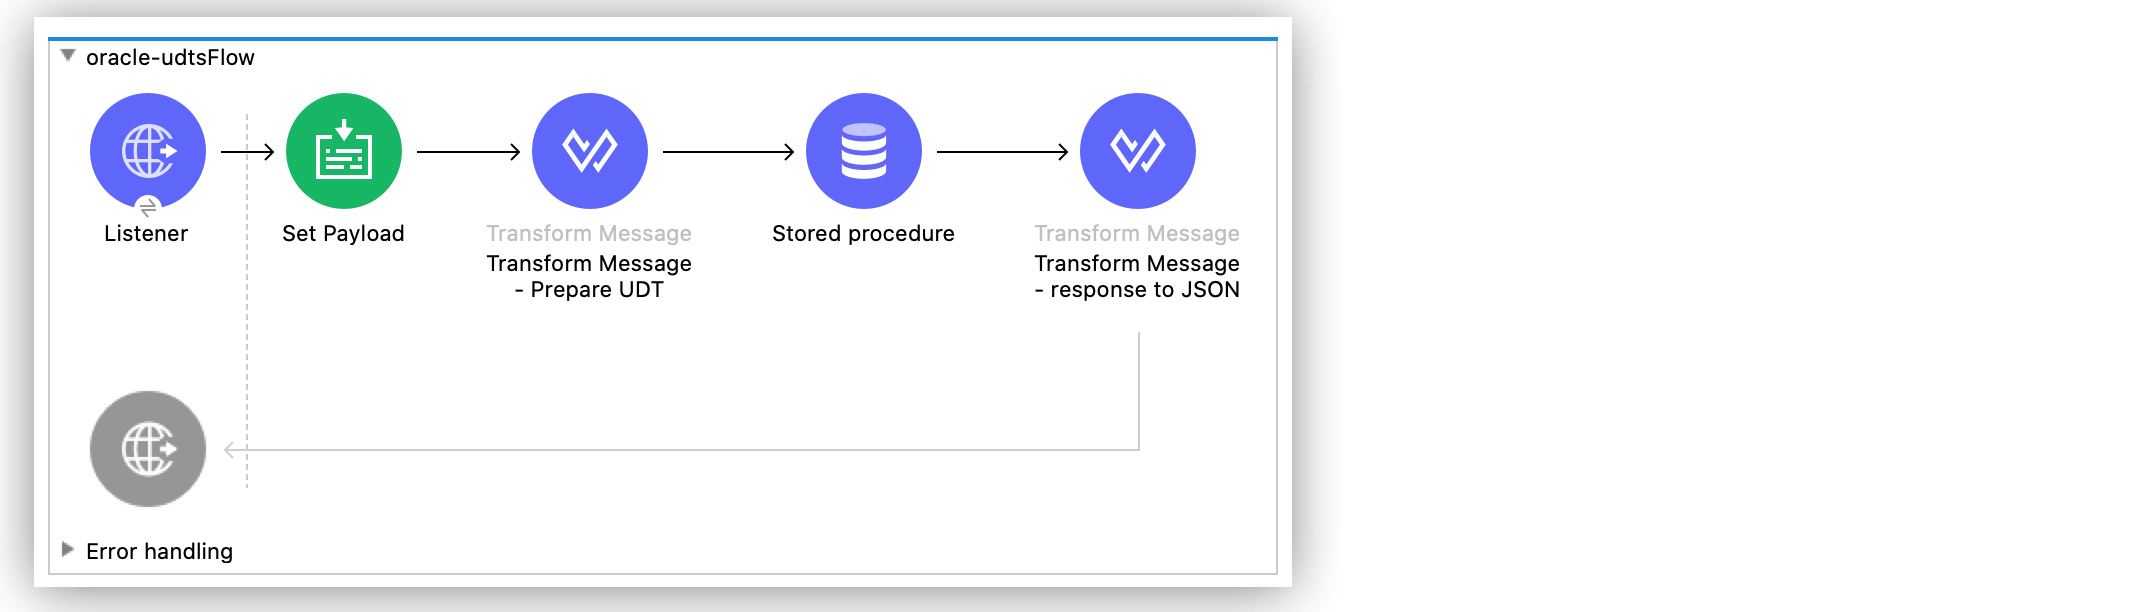Click the Stored procedure text label
The width and height of the screenshot is (2142, 612).
coord(863,234)
